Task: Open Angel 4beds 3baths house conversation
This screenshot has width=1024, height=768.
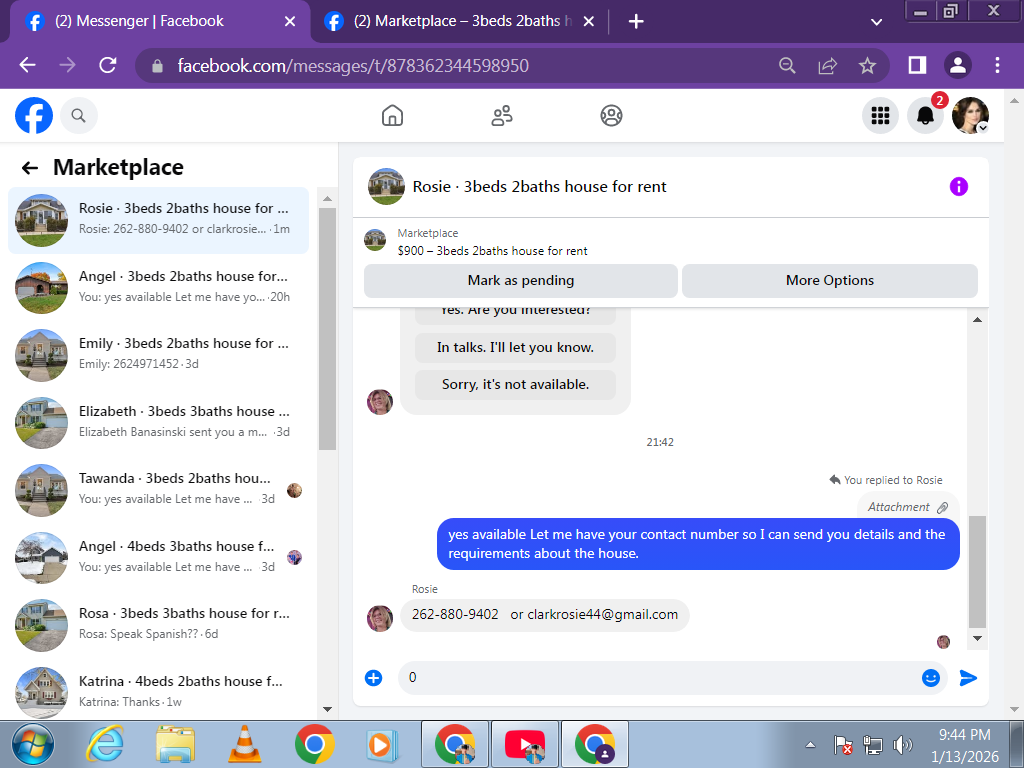Action: (x=158, y=557)
